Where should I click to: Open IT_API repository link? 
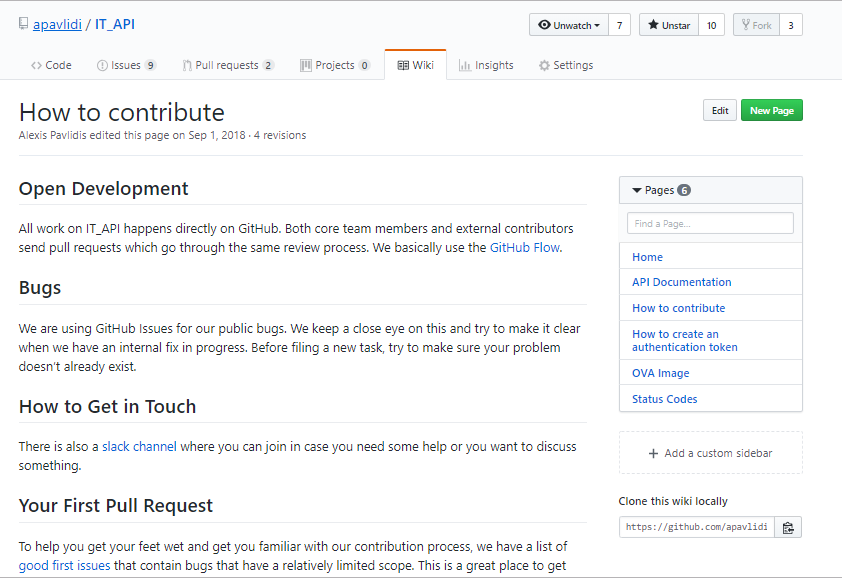pos(114,25)
